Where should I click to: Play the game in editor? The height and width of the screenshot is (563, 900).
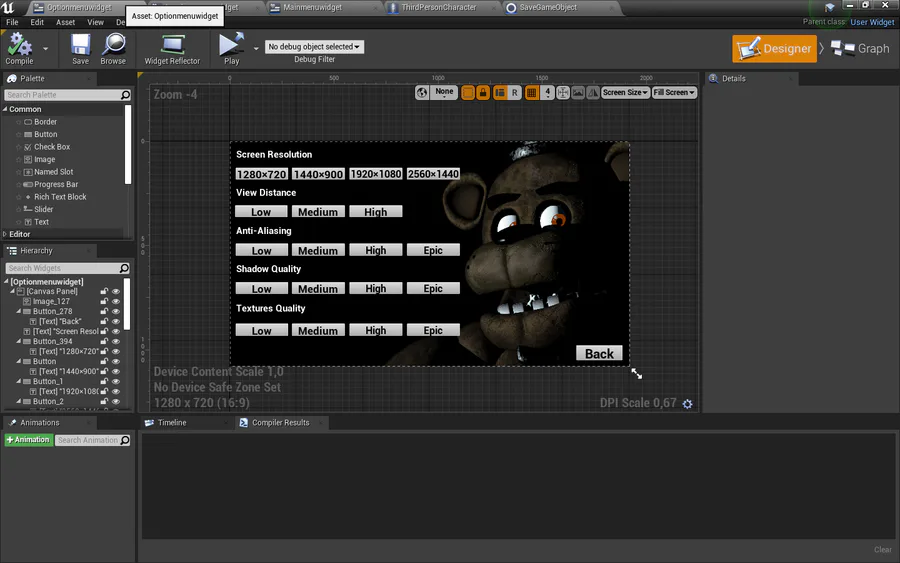[231, 49]
